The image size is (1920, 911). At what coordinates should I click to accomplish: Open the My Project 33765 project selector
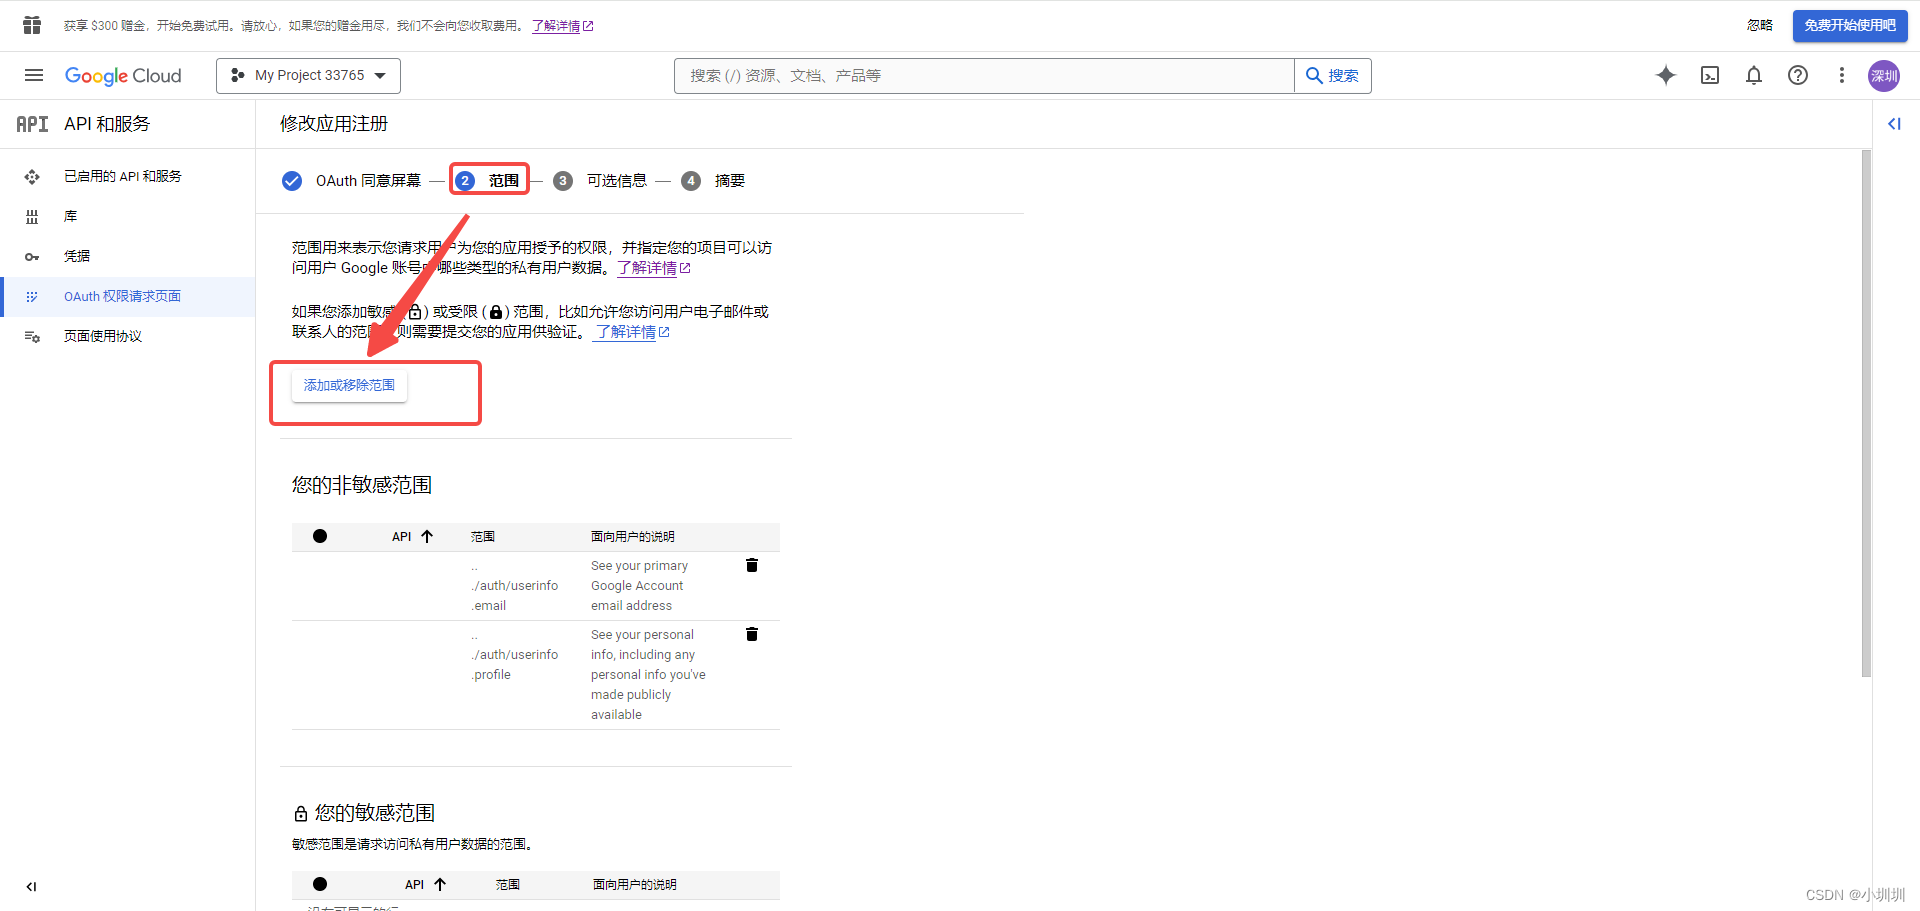click(x=307, y=75)
